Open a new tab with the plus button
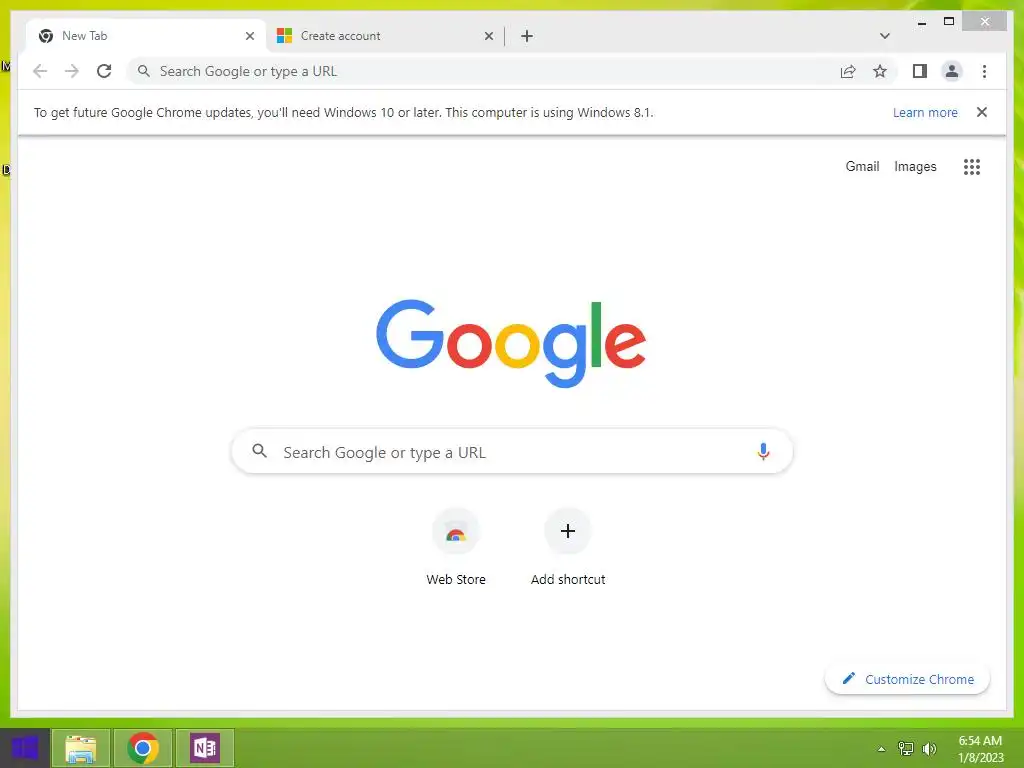The width and height of the screenshot is (1024, 768). (527, 36)
